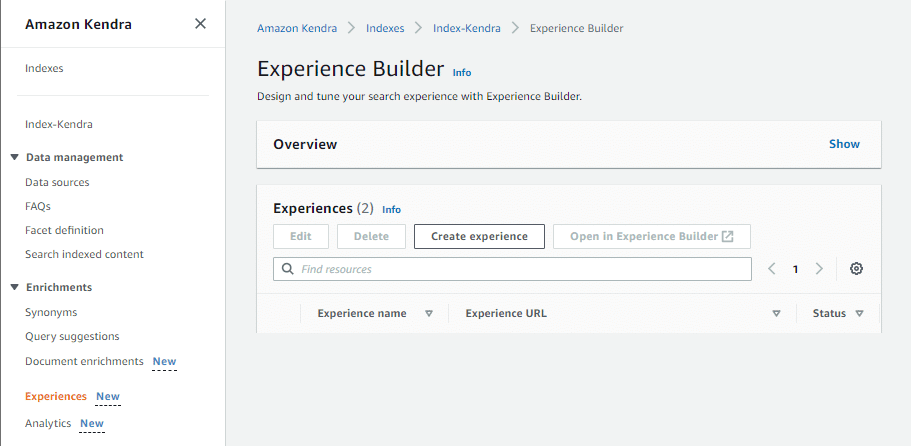Screen dimensions: 911x446
Task: Click the Delete button
Action: (x=371, y=236)
